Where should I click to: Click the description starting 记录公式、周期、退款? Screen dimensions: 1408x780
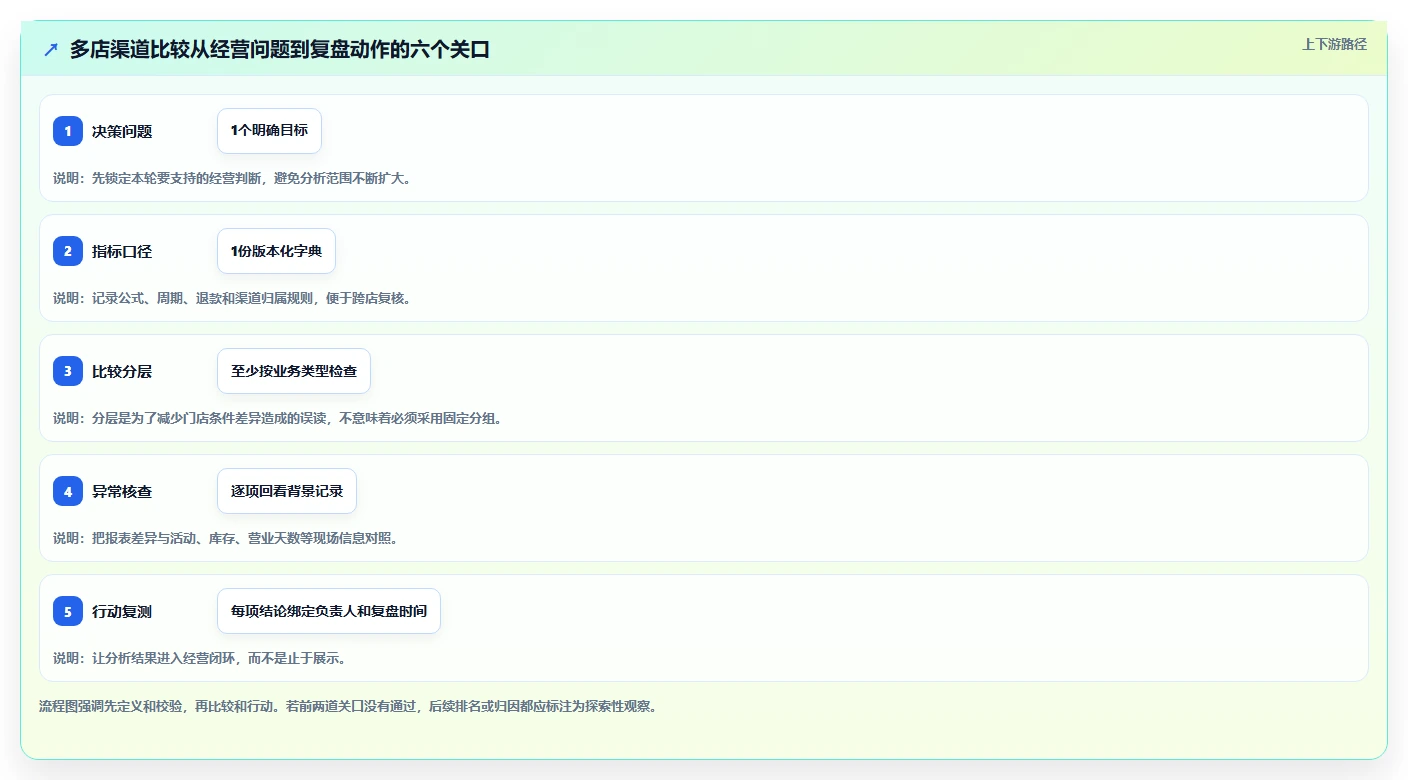pos(232,298)
